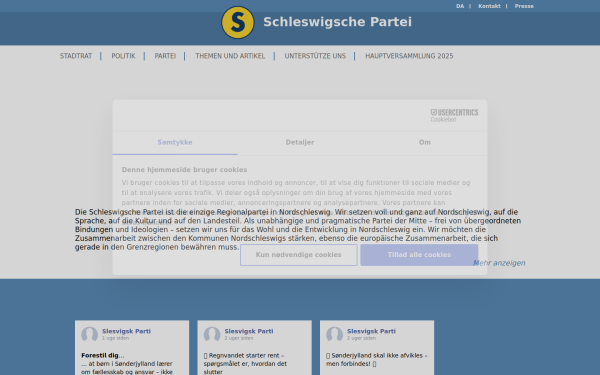Click the yellow S party logo
Viewport: 600px width, 375px height.
click(x=238, y=22)
